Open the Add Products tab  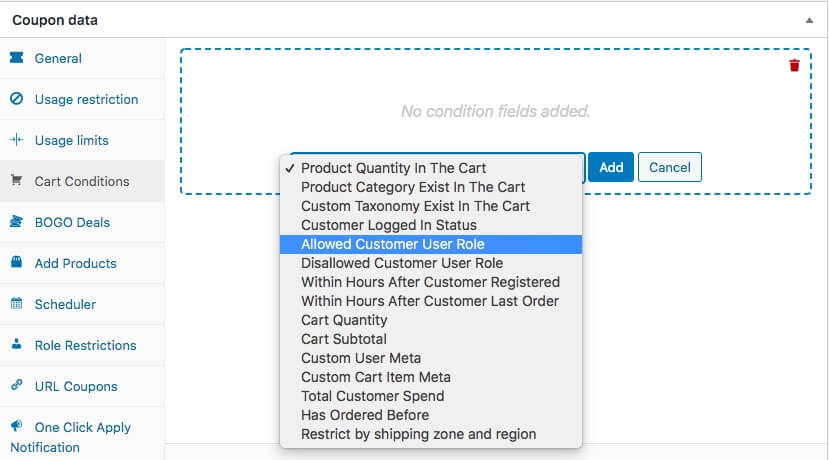coord(82,263)
